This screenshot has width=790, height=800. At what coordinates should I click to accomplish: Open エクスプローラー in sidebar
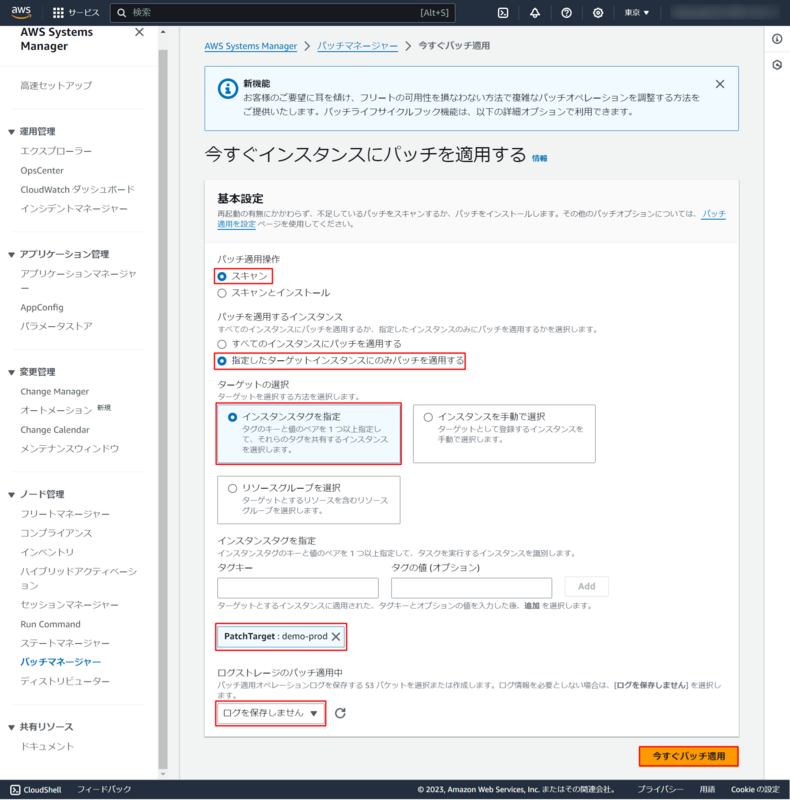coord(56,151)
